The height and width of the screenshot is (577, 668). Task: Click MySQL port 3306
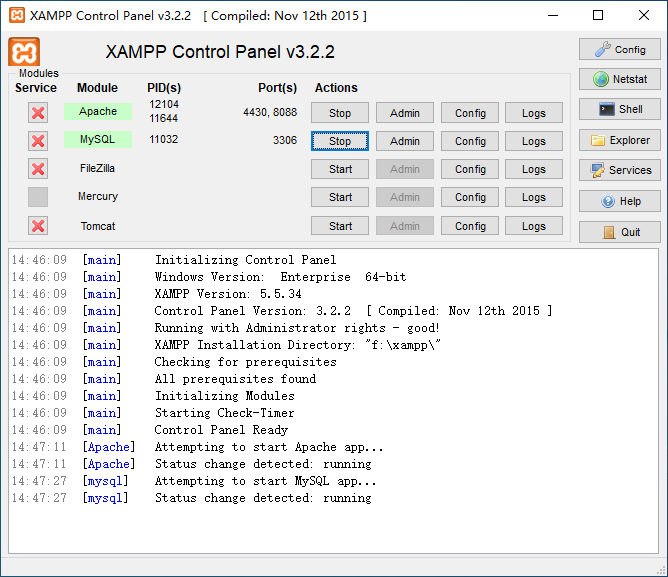285,140
